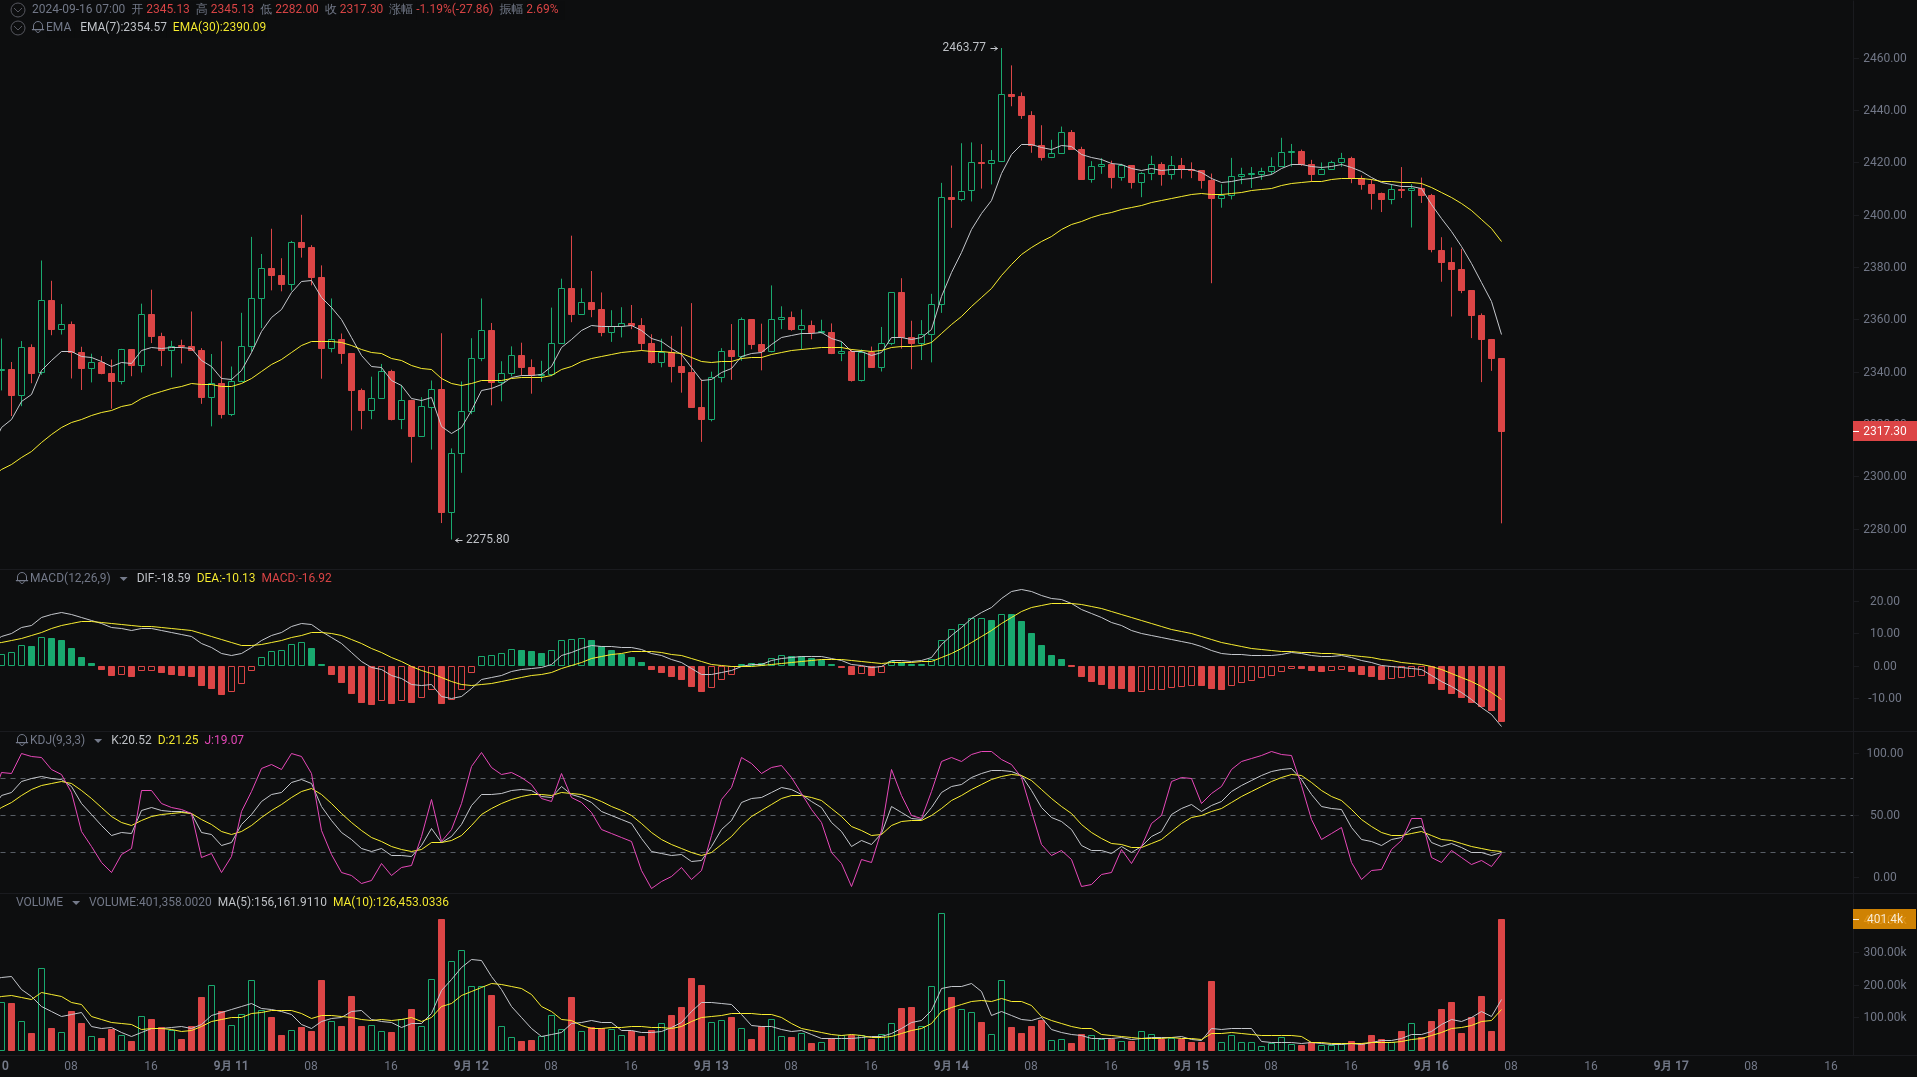Click the MA(10):126,453.0336 volume average label

coord(391,902)
